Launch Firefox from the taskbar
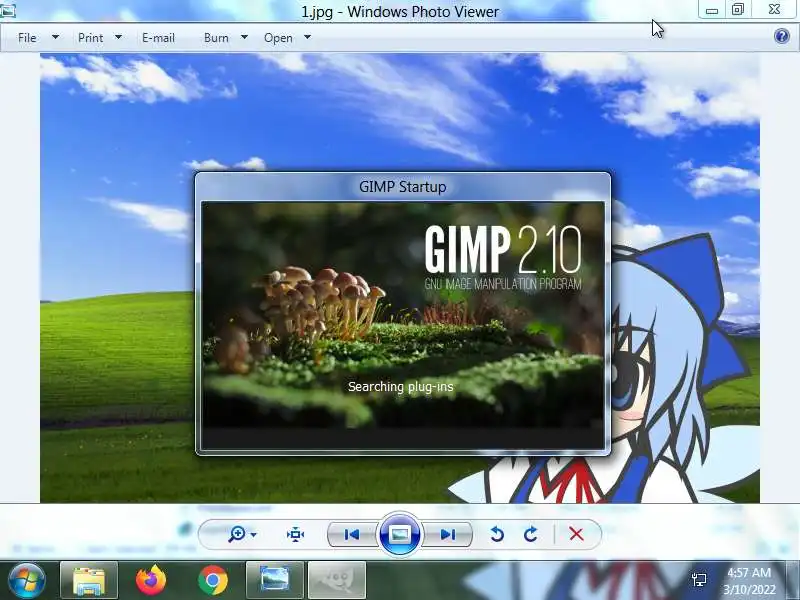 point(151,580)
